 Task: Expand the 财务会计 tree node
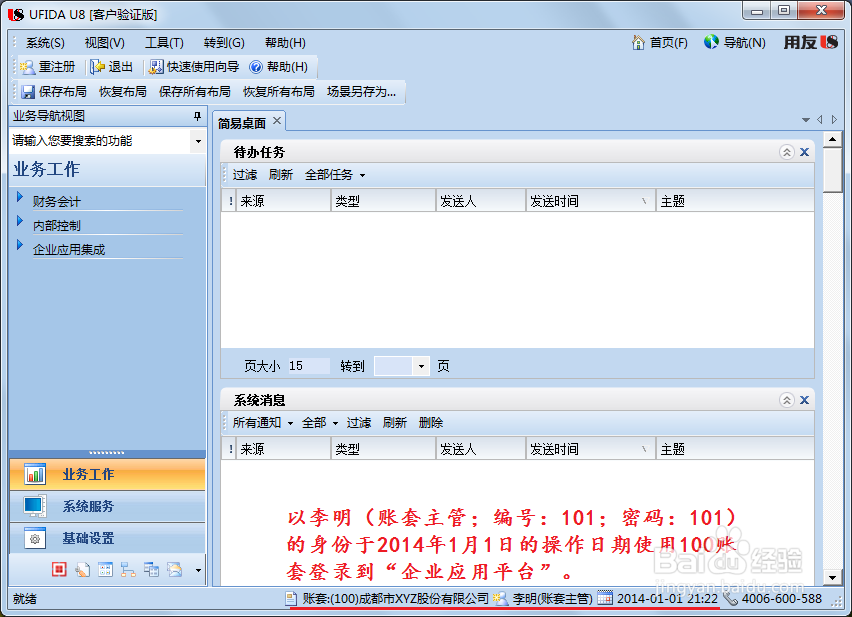pyautogui.click(x=20, y=197)
